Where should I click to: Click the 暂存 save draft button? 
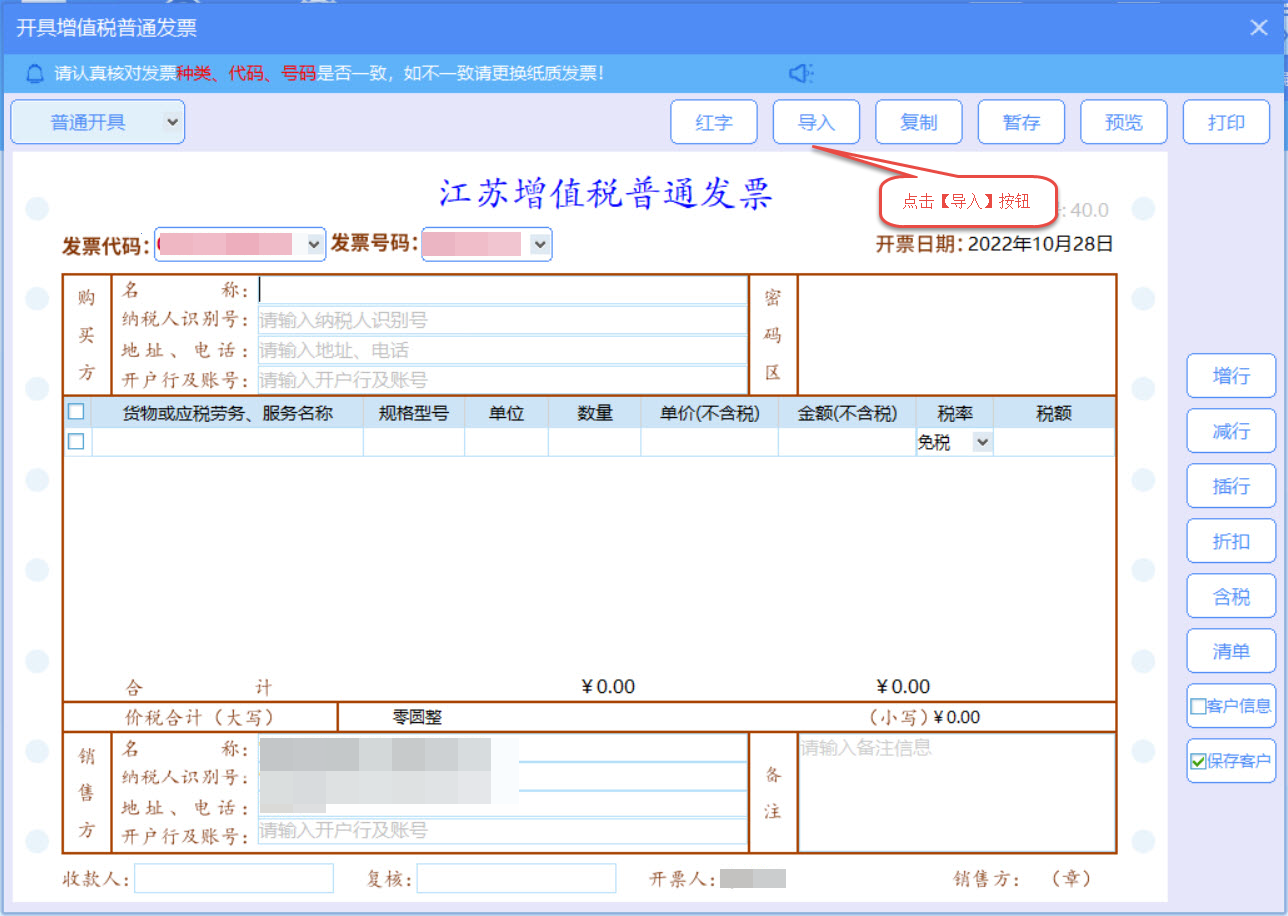[x=1021, y=122]
